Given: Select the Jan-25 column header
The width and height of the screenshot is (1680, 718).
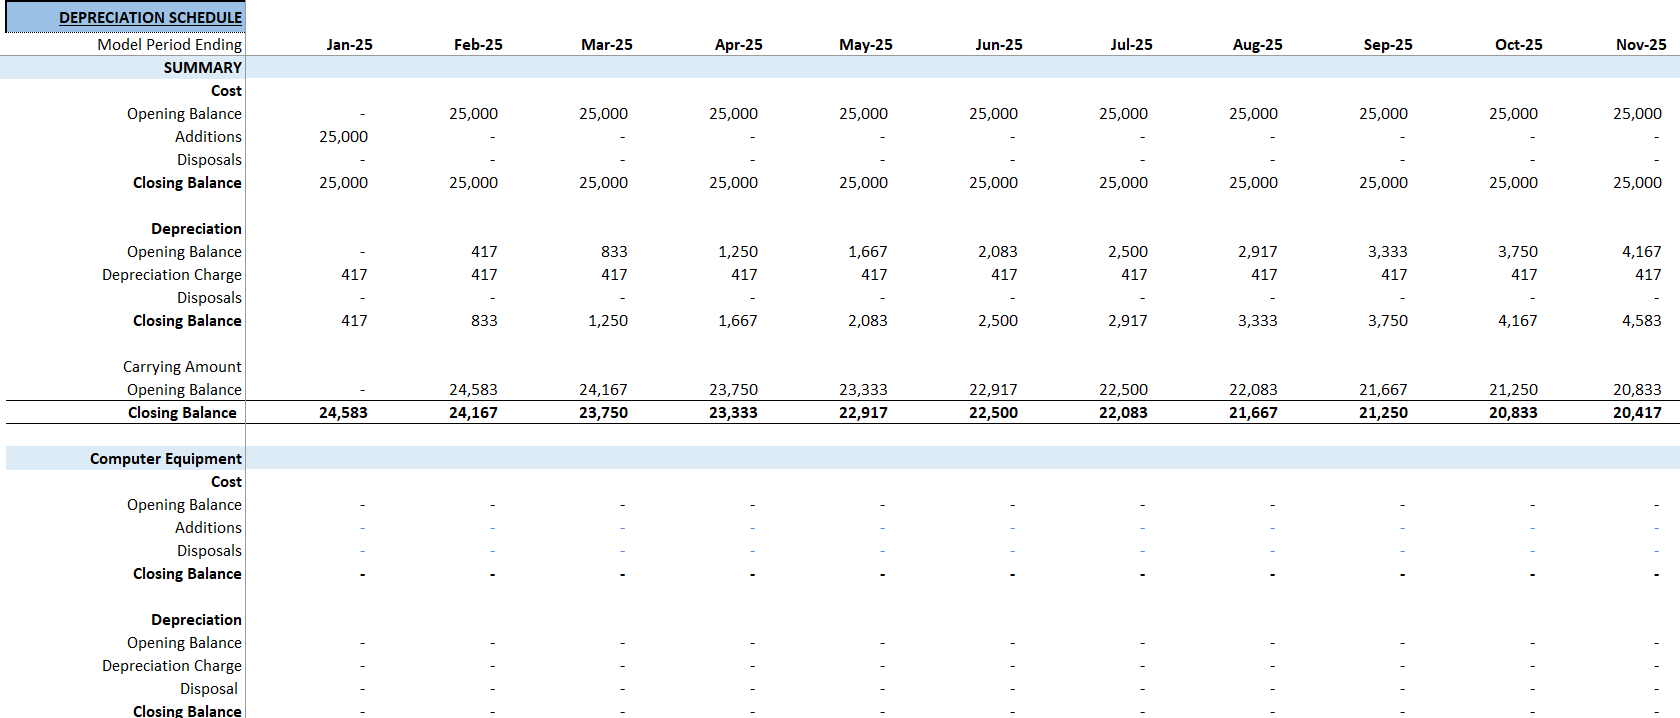Looking at the screenshot, I should (x=349, y=45).
